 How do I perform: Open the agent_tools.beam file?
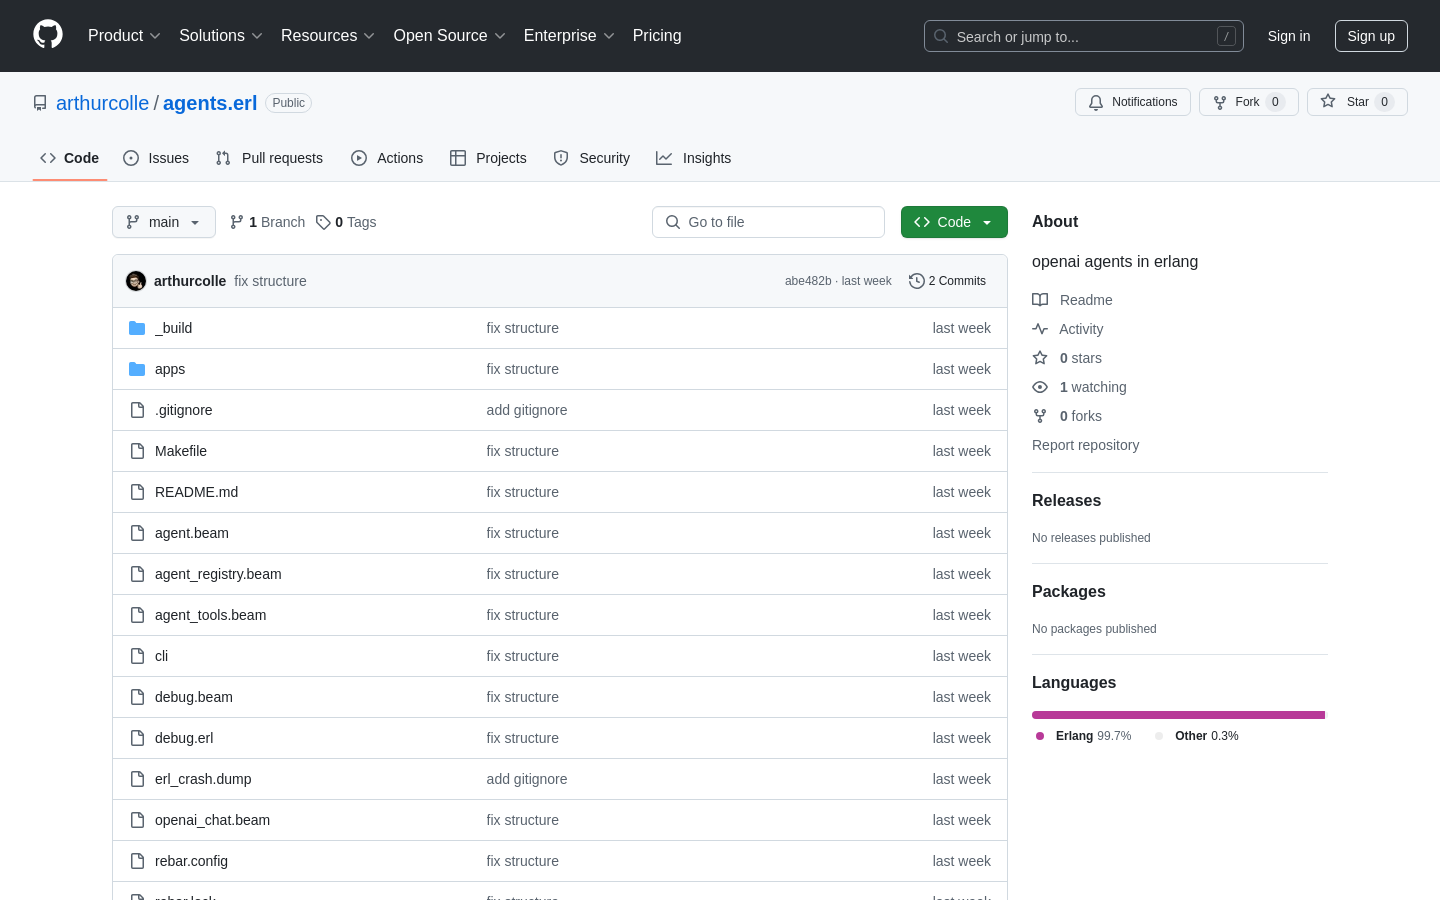pyautogui.click(x=210, y=615)
